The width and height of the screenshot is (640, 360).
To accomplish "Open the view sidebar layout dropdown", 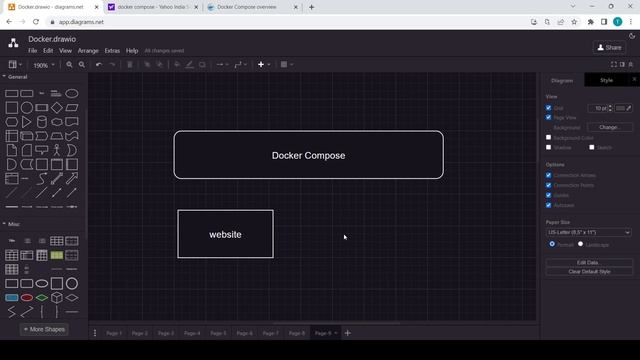I will point(15,64).
